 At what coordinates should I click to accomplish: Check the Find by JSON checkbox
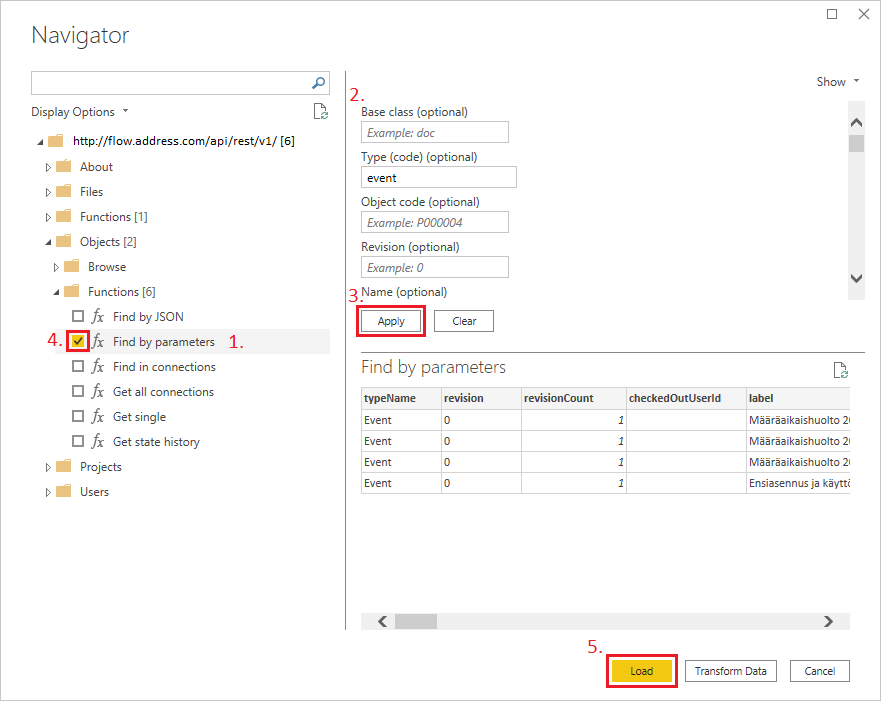78,317
